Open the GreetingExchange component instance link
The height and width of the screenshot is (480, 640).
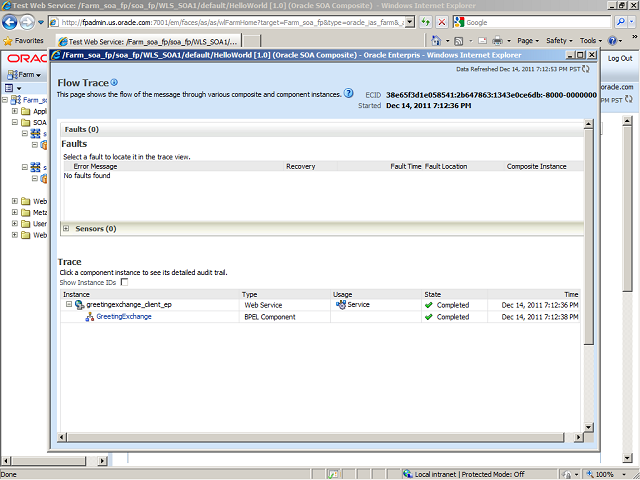pyautogui.click(x=124, y=316)
